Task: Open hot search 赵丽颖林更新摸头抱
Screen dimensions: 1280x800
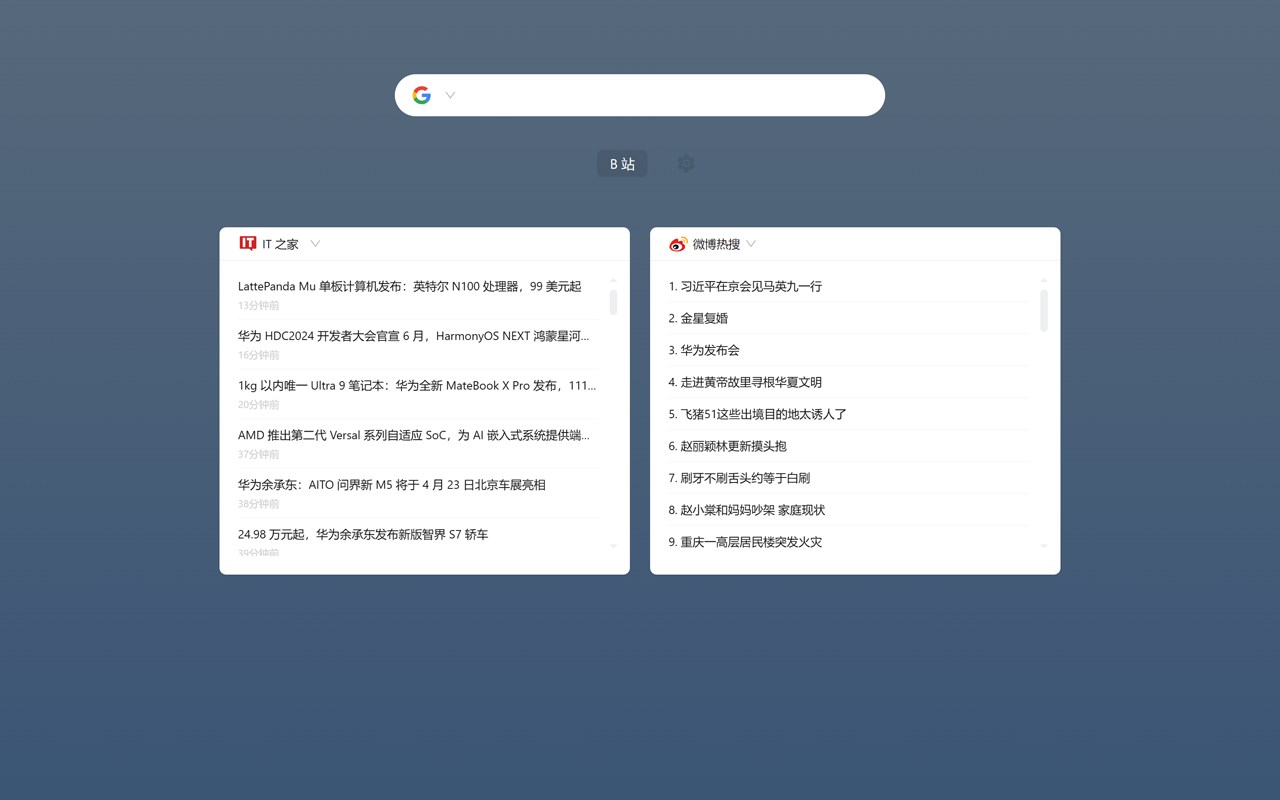Action: pos(727,446)
